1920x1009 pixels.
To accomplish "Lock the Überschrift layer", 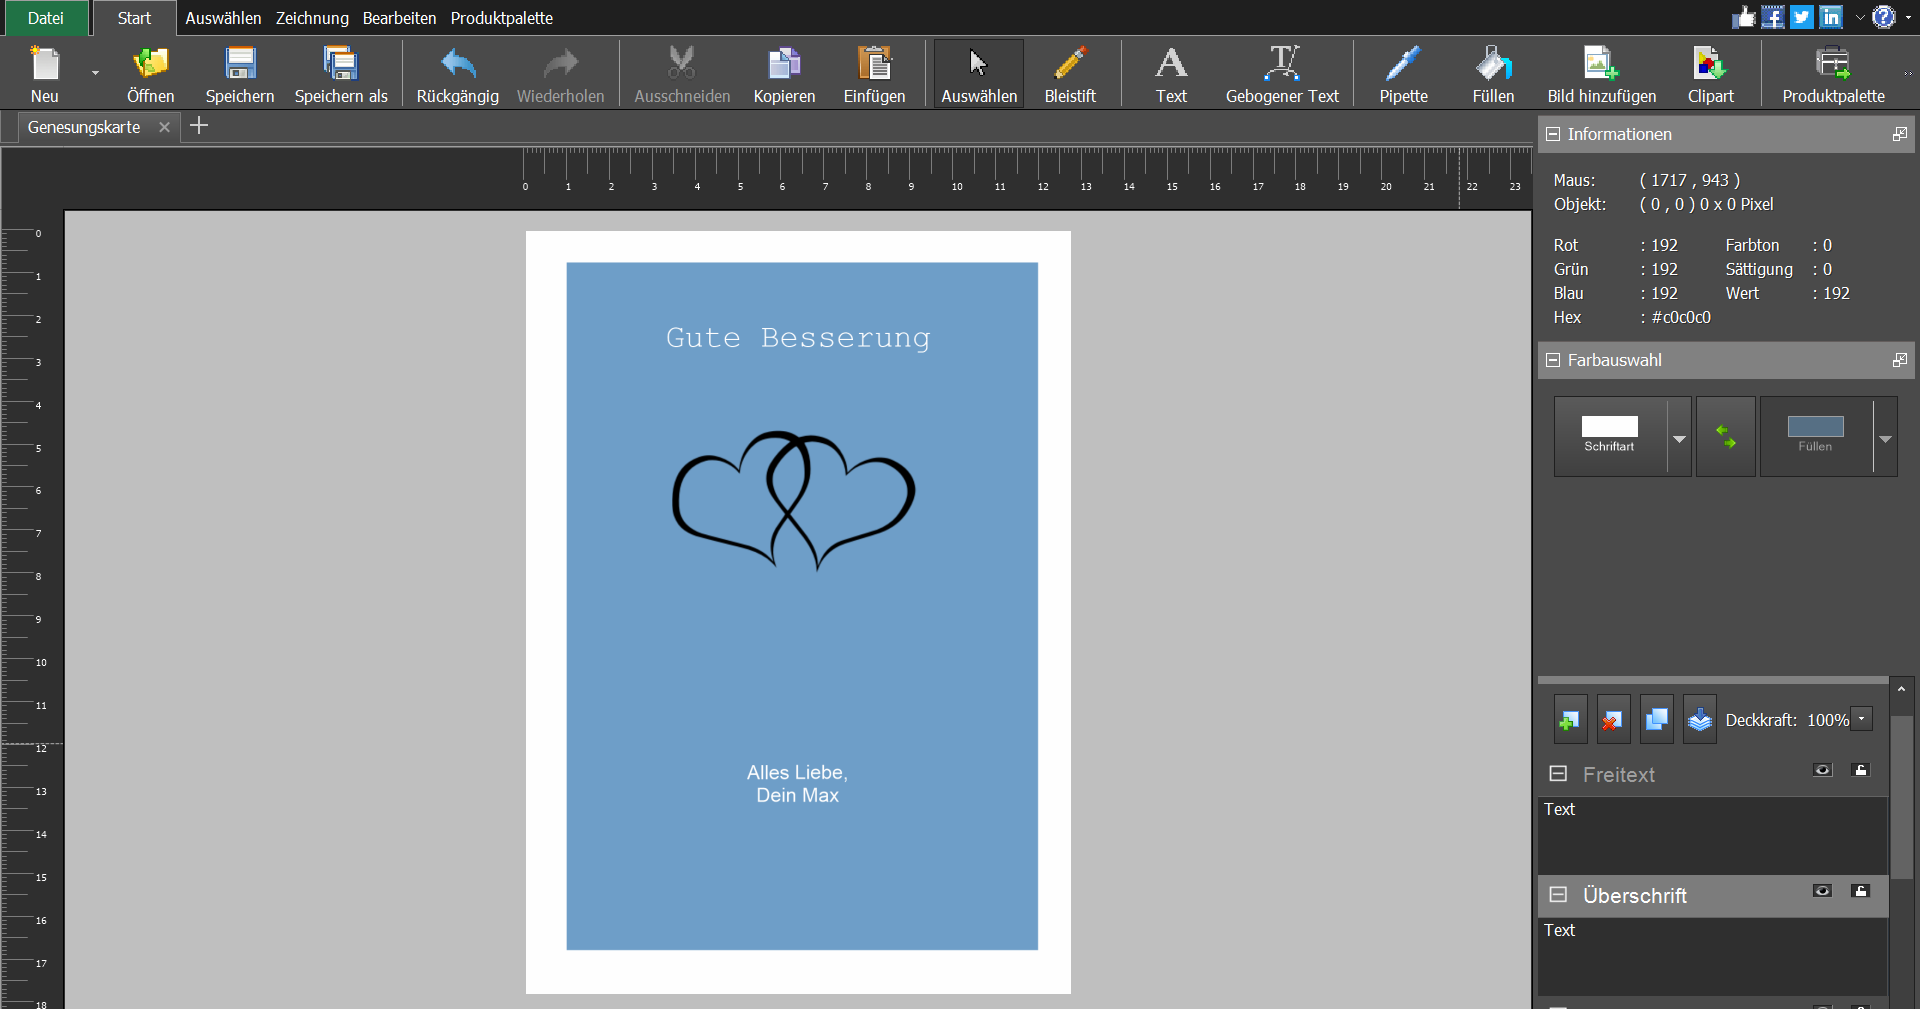I will pos(1860,891).
